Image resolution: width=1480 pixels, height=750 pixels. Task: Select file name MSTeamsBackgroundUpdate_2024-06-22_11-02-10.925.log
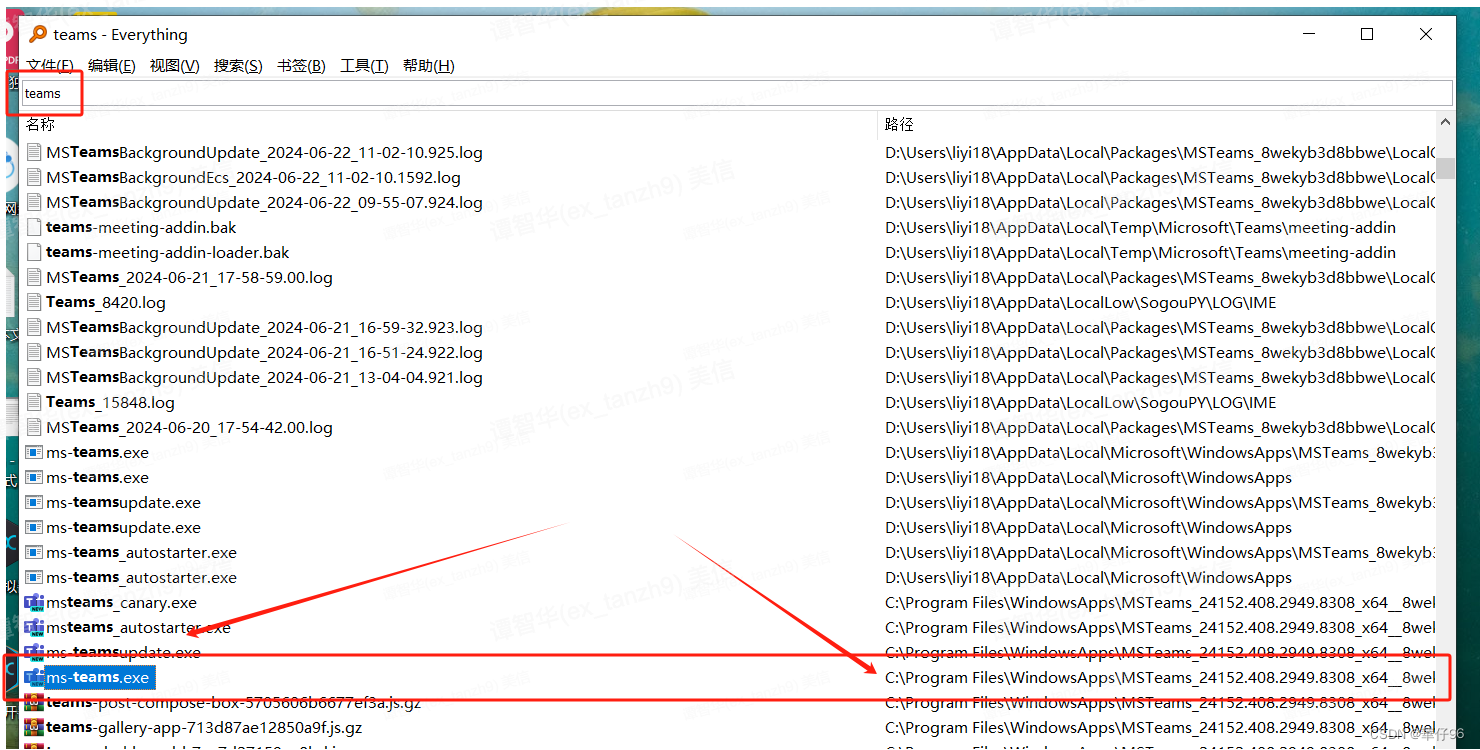[x=264, y=153]
